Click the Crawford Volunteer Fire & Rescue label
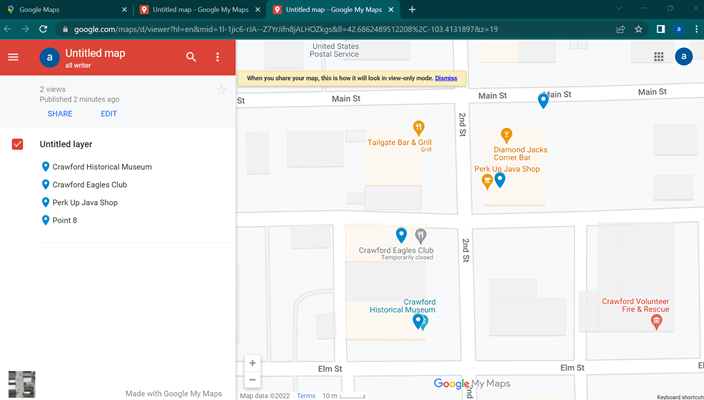The image size is (704, 400). pos(635,305)
